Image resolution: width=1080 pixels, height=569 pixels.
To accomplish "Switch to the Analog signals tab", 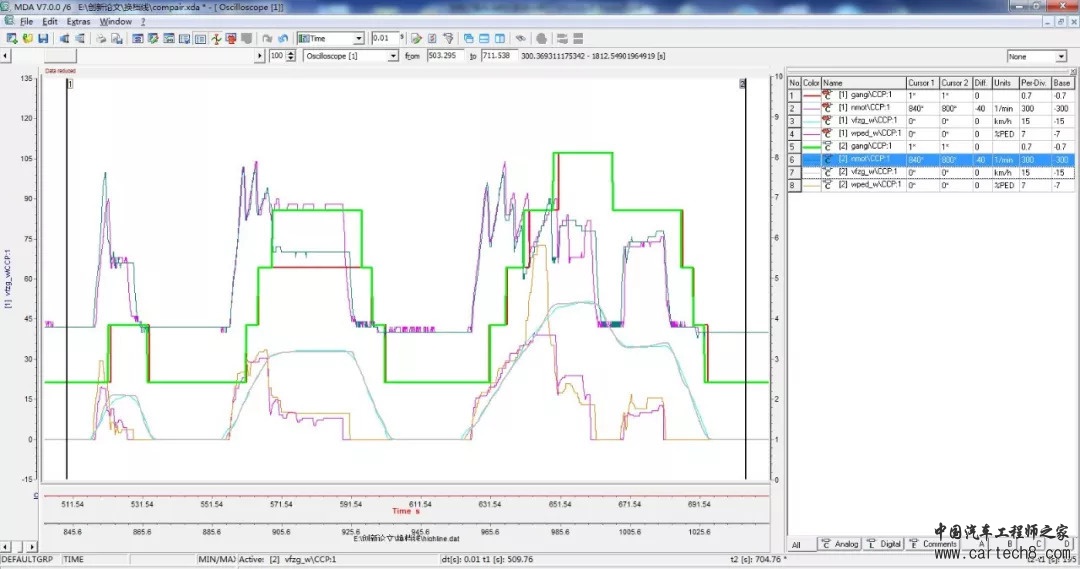I will [x=840, y=544].
